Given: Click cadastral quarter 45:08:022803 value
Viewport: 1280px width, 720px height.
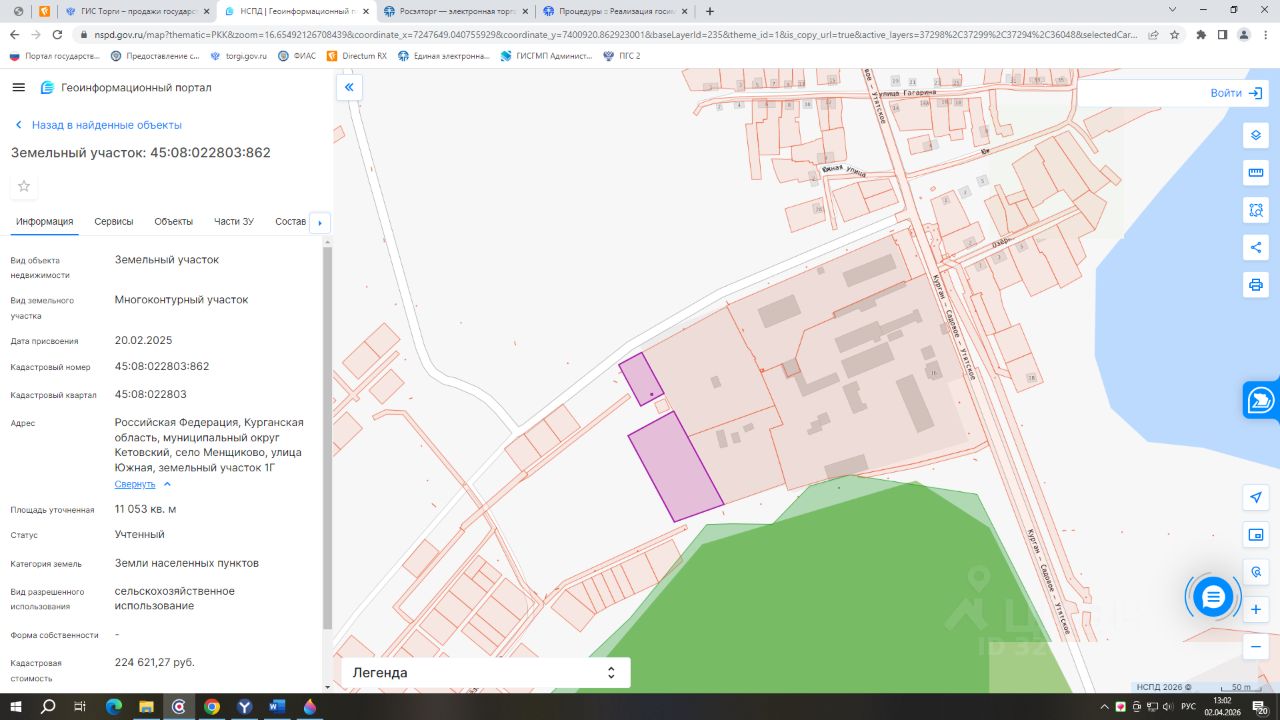Looking at the screenshot, I should point(150,394).
